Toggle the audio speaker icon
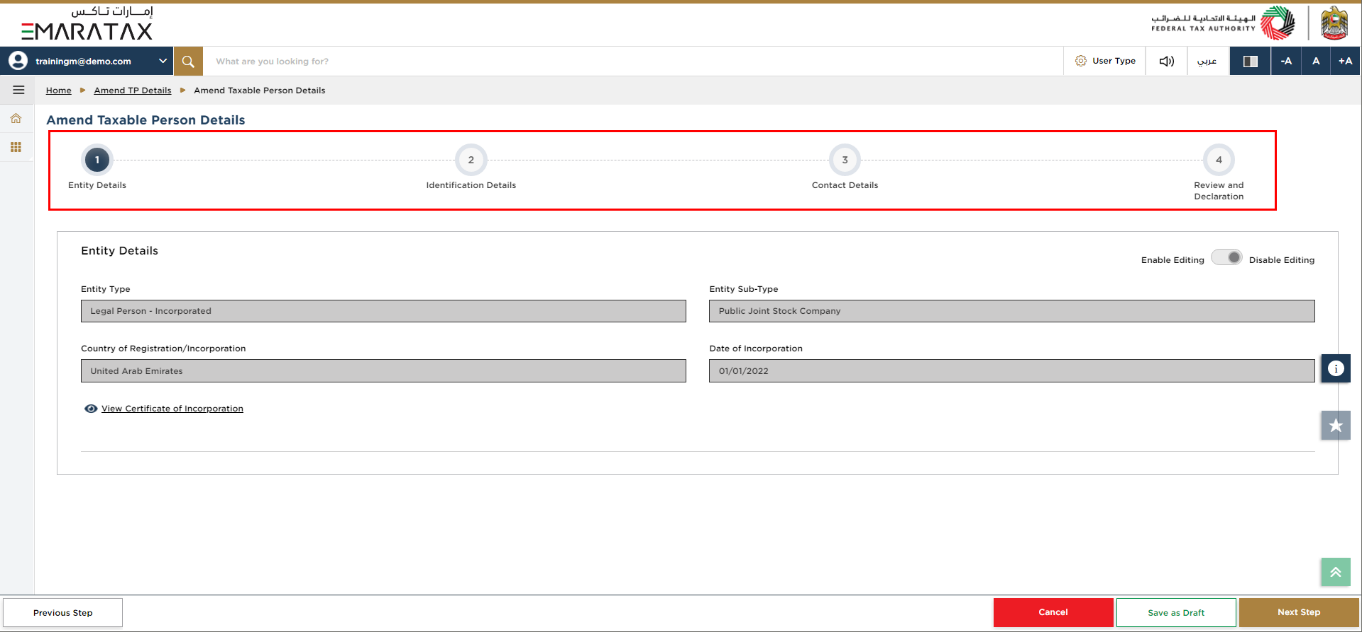The width and height of the screenshot is (1362, 632). (1166, 61)
